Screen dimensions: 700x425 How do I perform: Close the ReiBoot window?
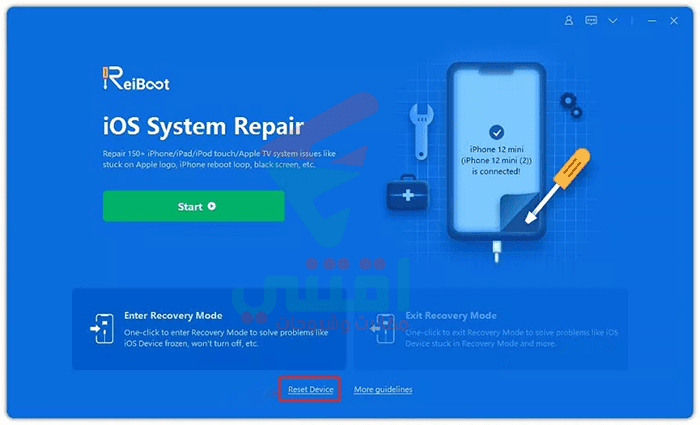674,21
